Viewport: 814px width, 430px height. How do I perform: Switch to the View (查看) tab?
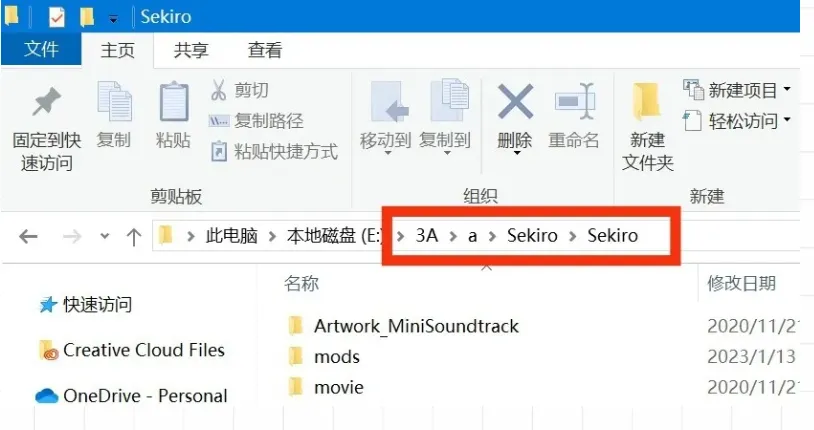[x=265, y=50]
